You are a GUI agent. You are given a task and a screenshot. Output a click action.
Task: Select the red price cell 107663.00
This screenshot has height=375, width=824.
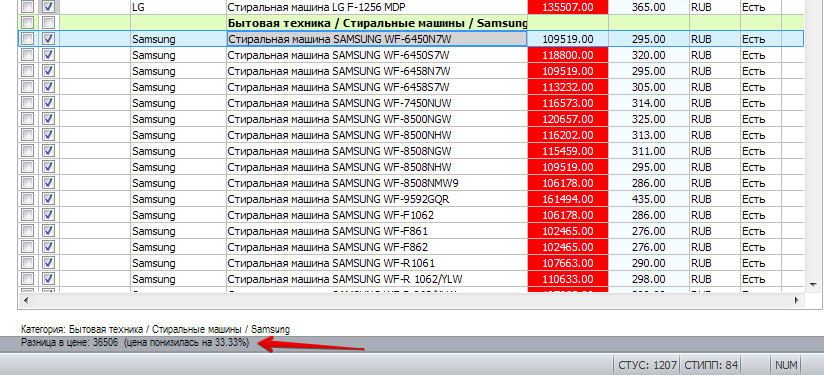coord(568,263)
